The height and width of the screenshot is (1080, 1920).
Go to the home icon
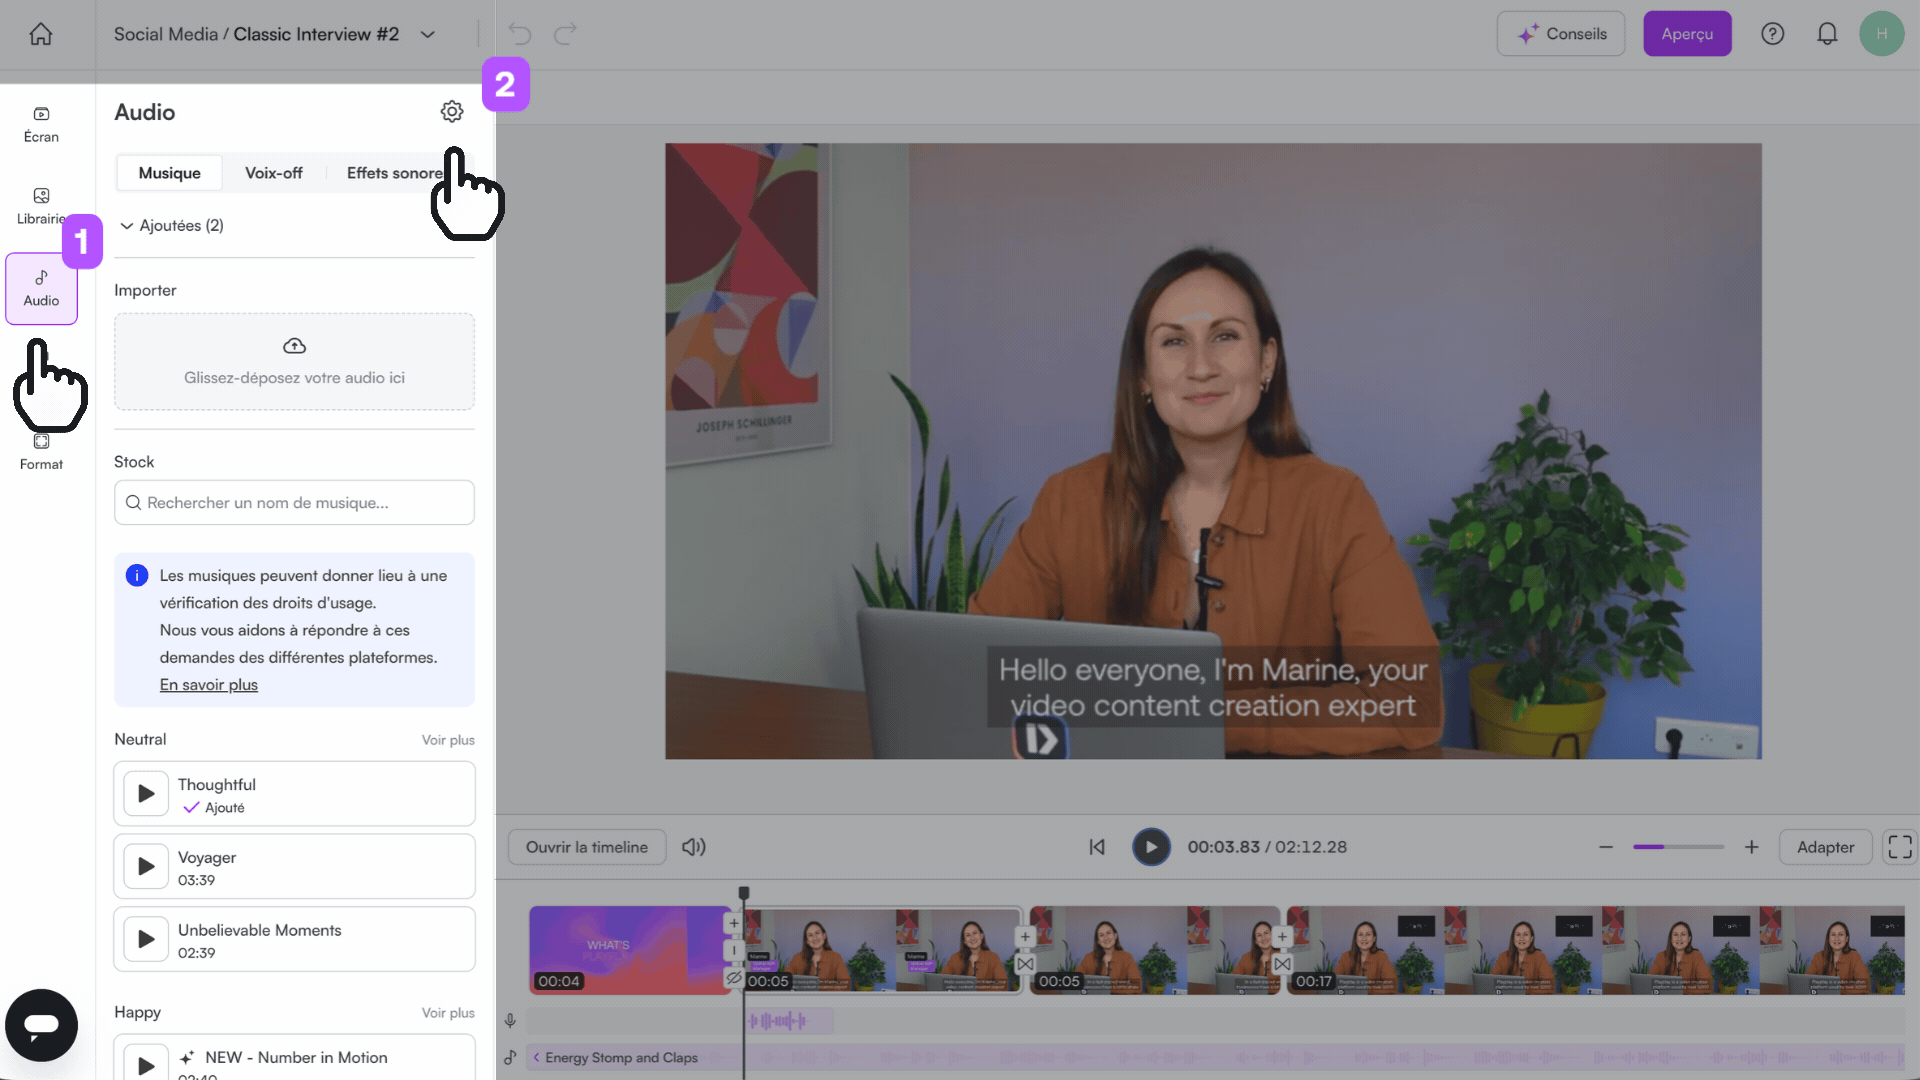(41, 34)
